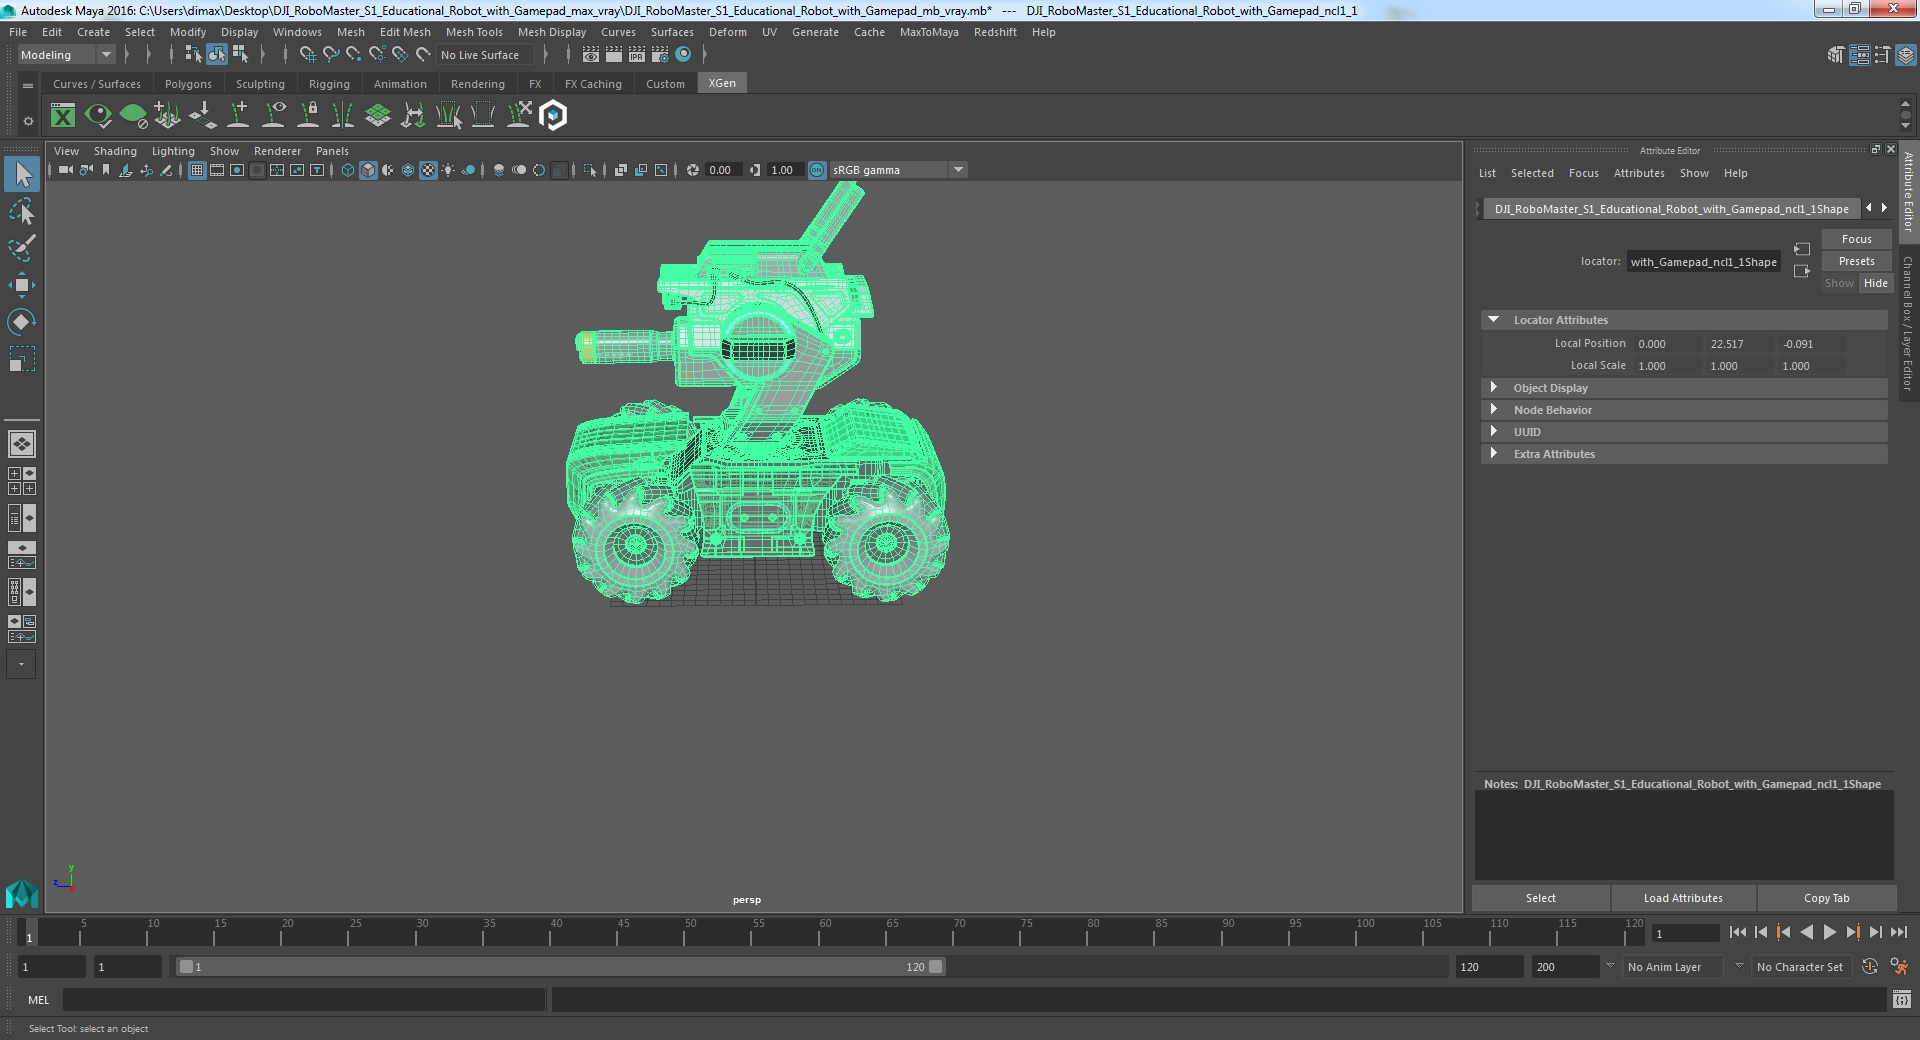Click the time range slider end handle
Viewport: 1920px width, 1040px height.
pos(935,967)
